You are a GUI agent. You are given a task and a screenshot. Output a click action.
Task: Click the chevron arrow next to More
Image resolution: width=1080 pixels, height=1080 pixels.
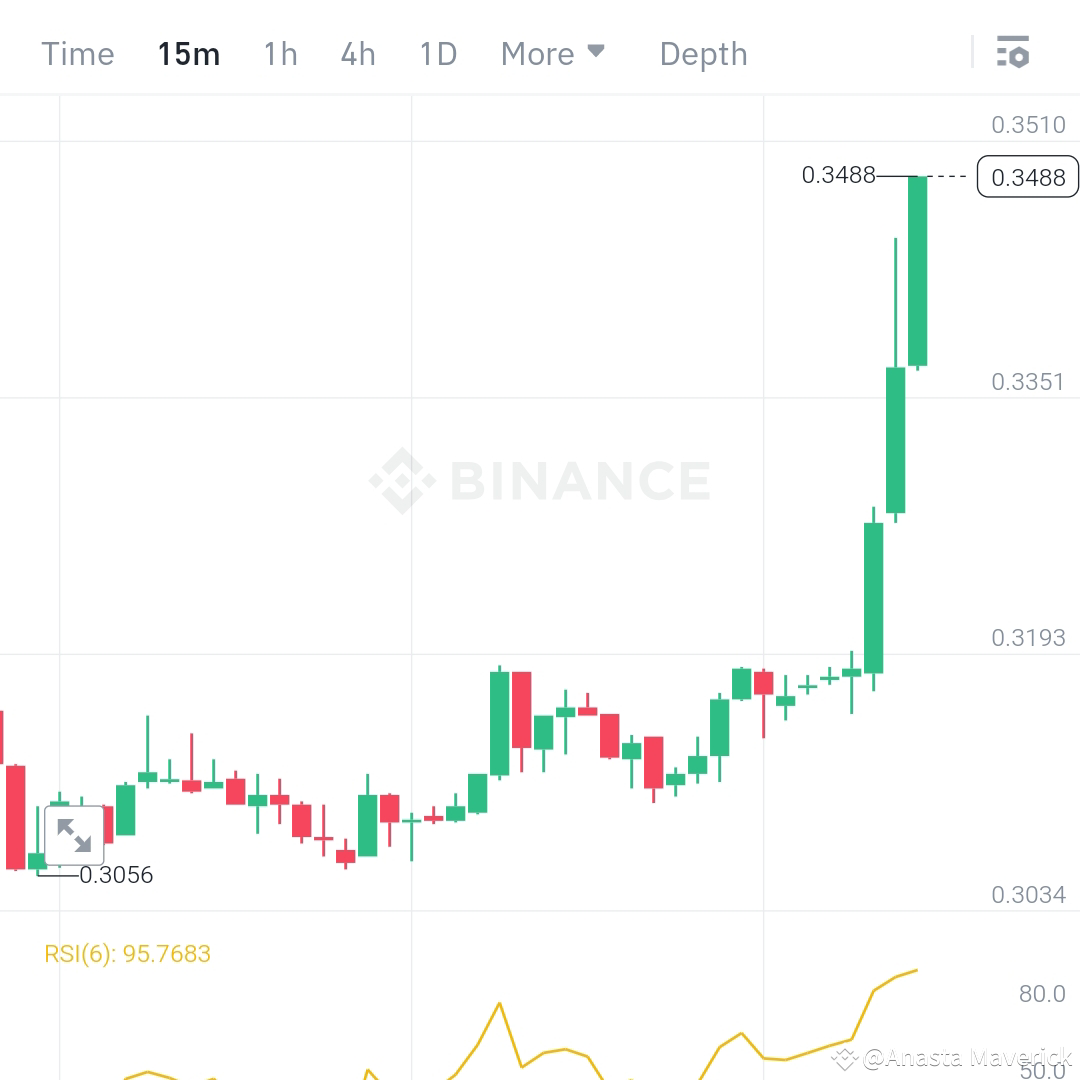tap(597, 52)
